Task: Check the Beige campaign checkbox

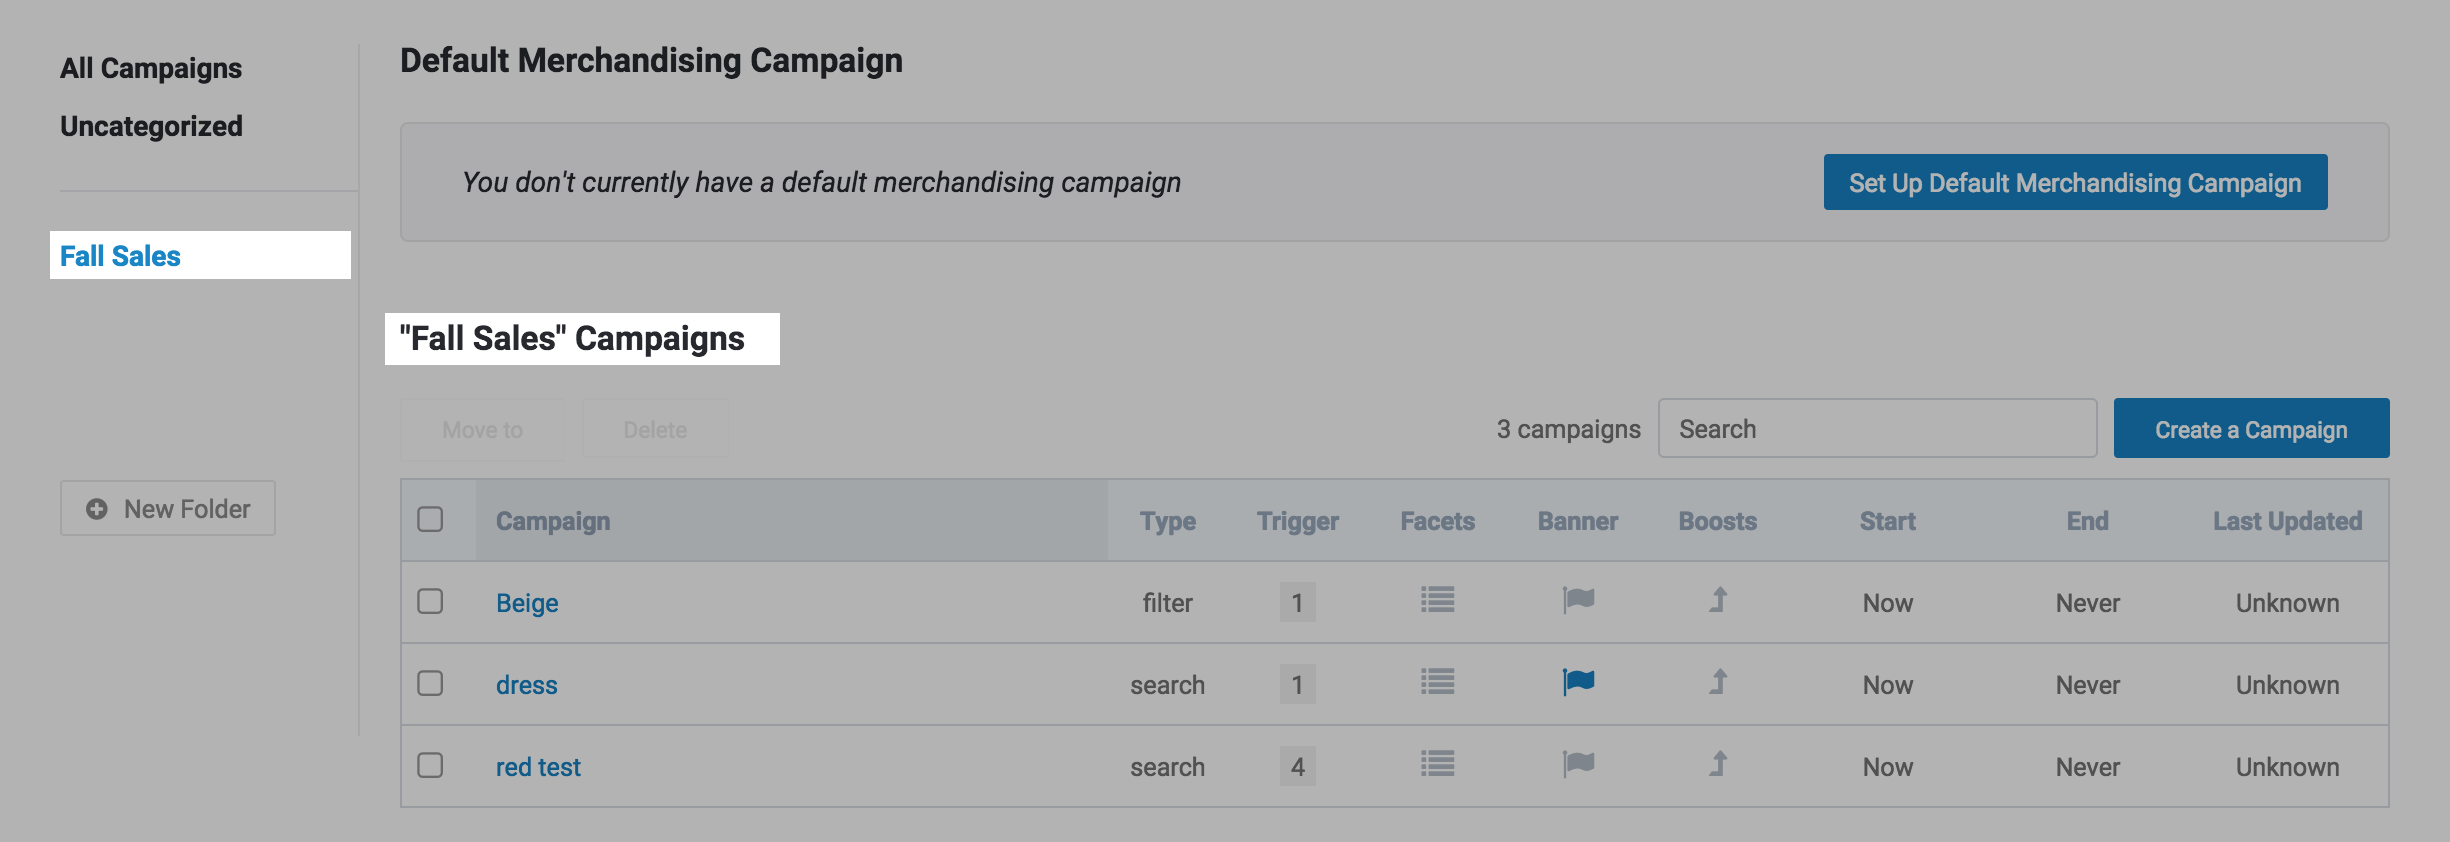Action: [x=430, y=601]
